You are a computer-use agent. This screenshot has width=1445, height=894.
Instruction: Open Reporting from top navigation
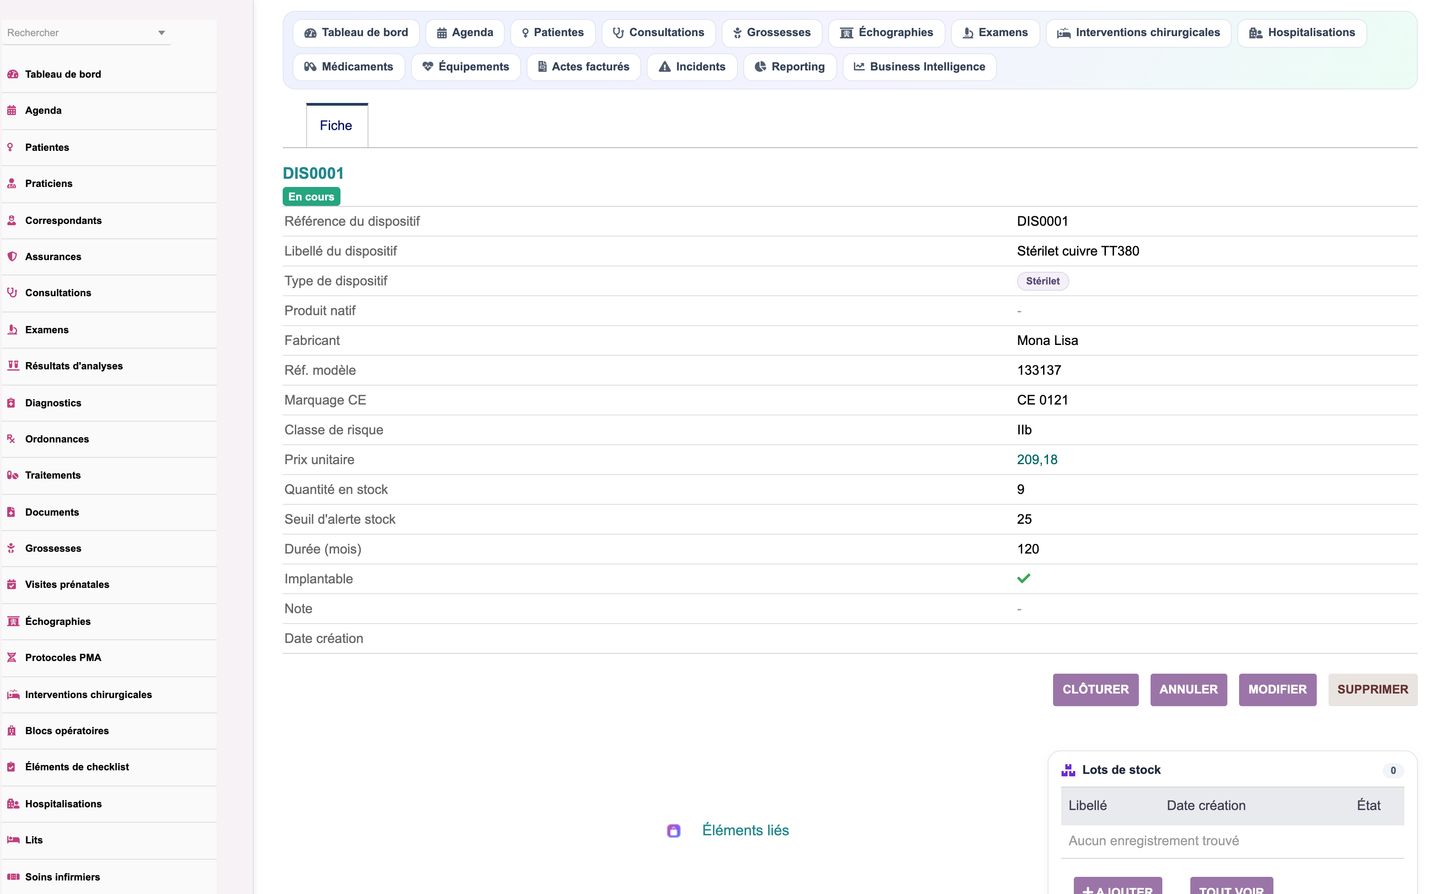[x=790, y=67]
